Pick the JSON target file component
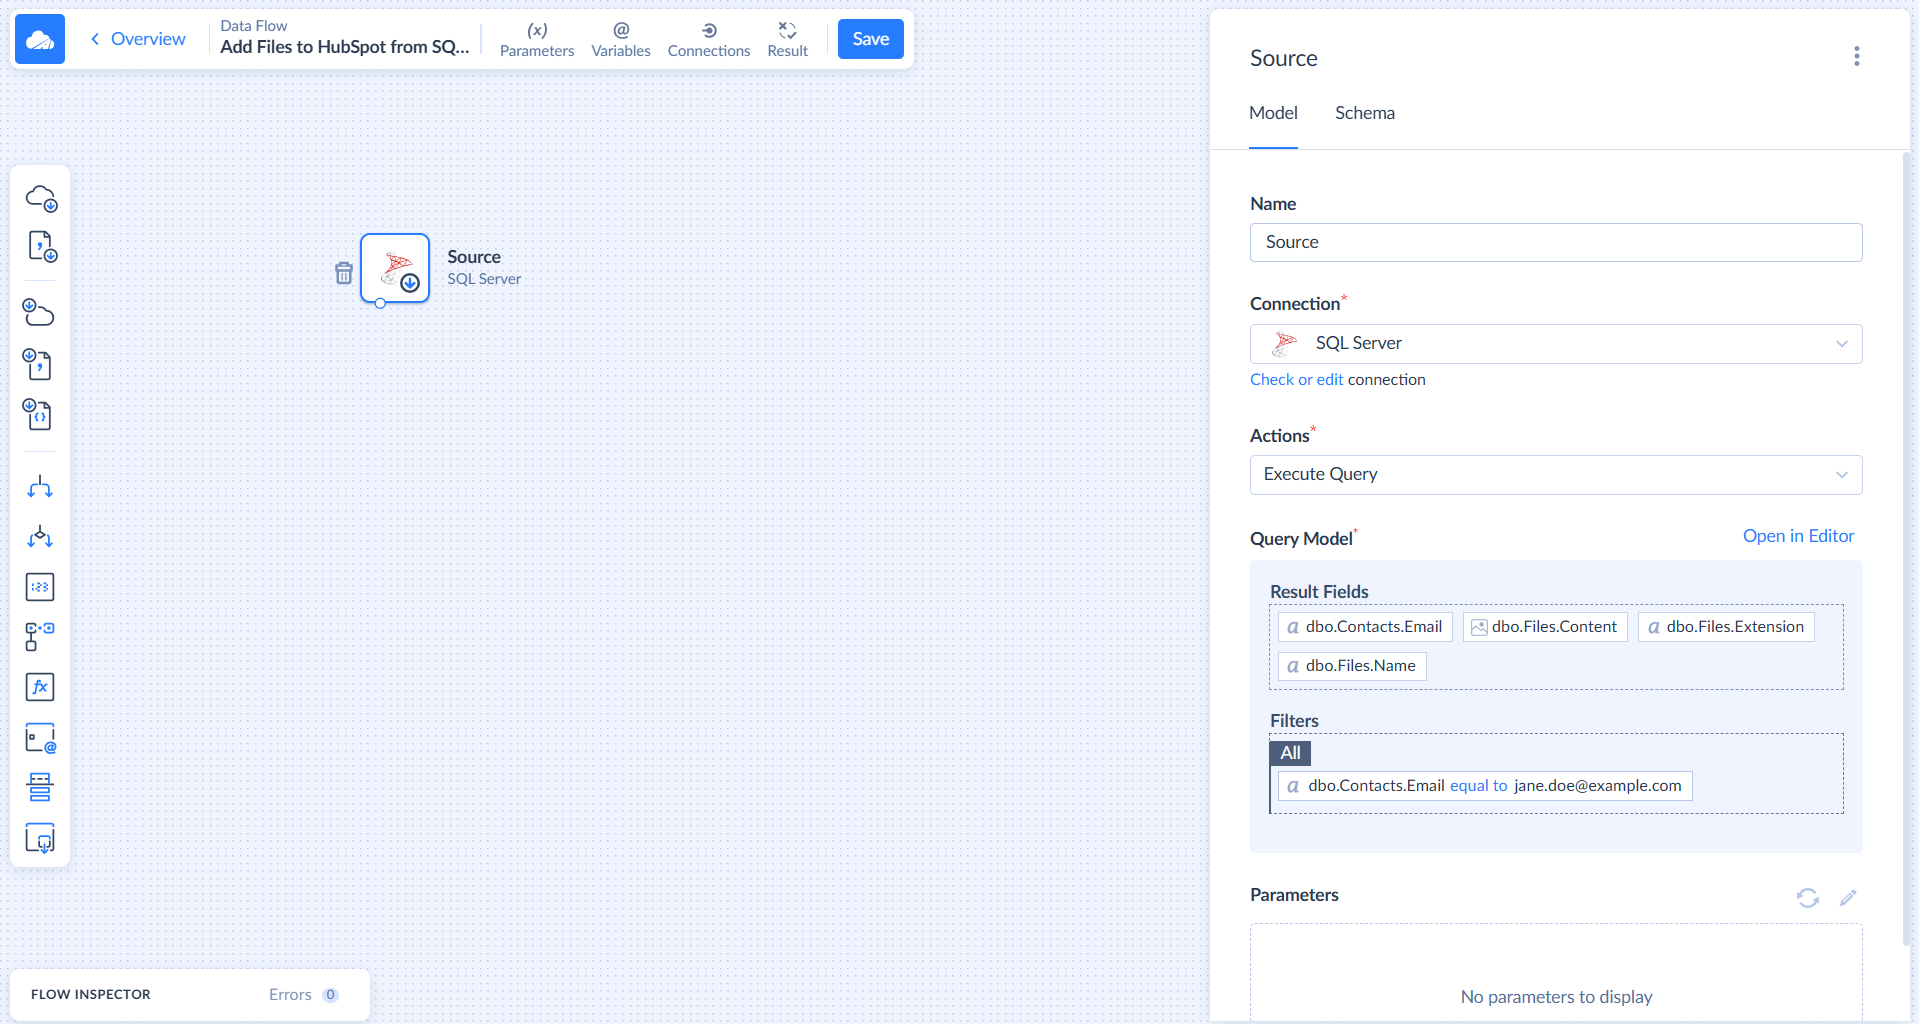Viewport: 1919px width, 1024px height. [40, 415]
